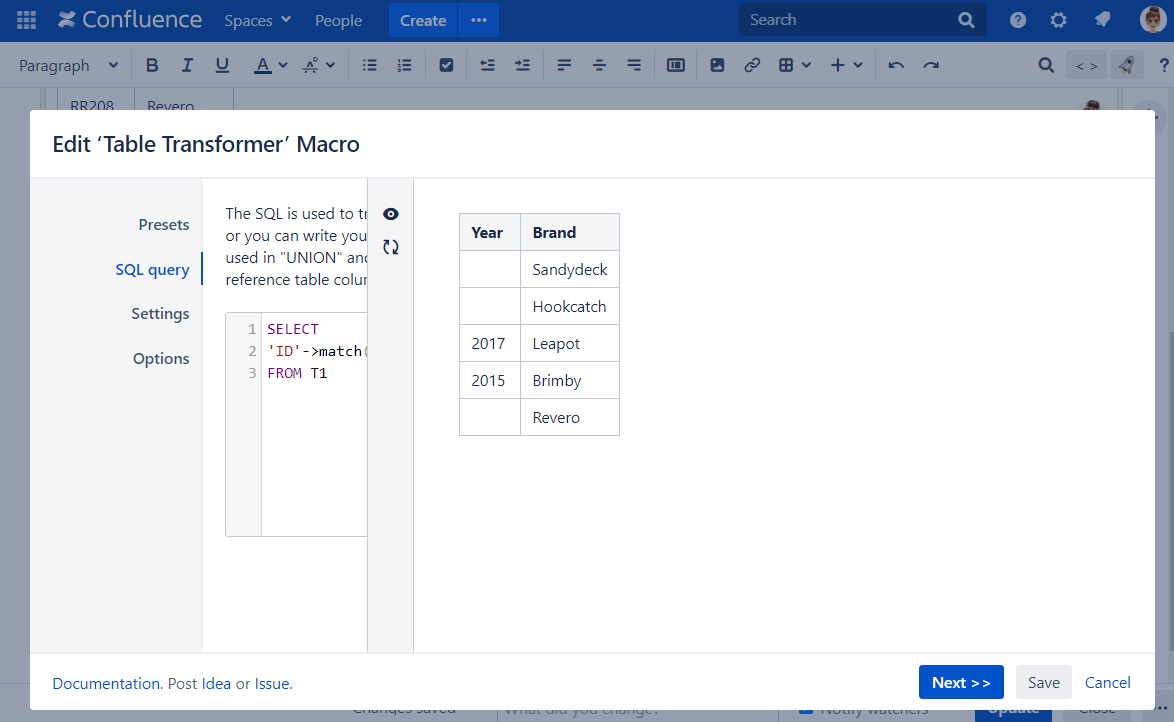Screen dimensions: 1174x722
Task: Apply the text color button
Action: click(x=262, y=65)
